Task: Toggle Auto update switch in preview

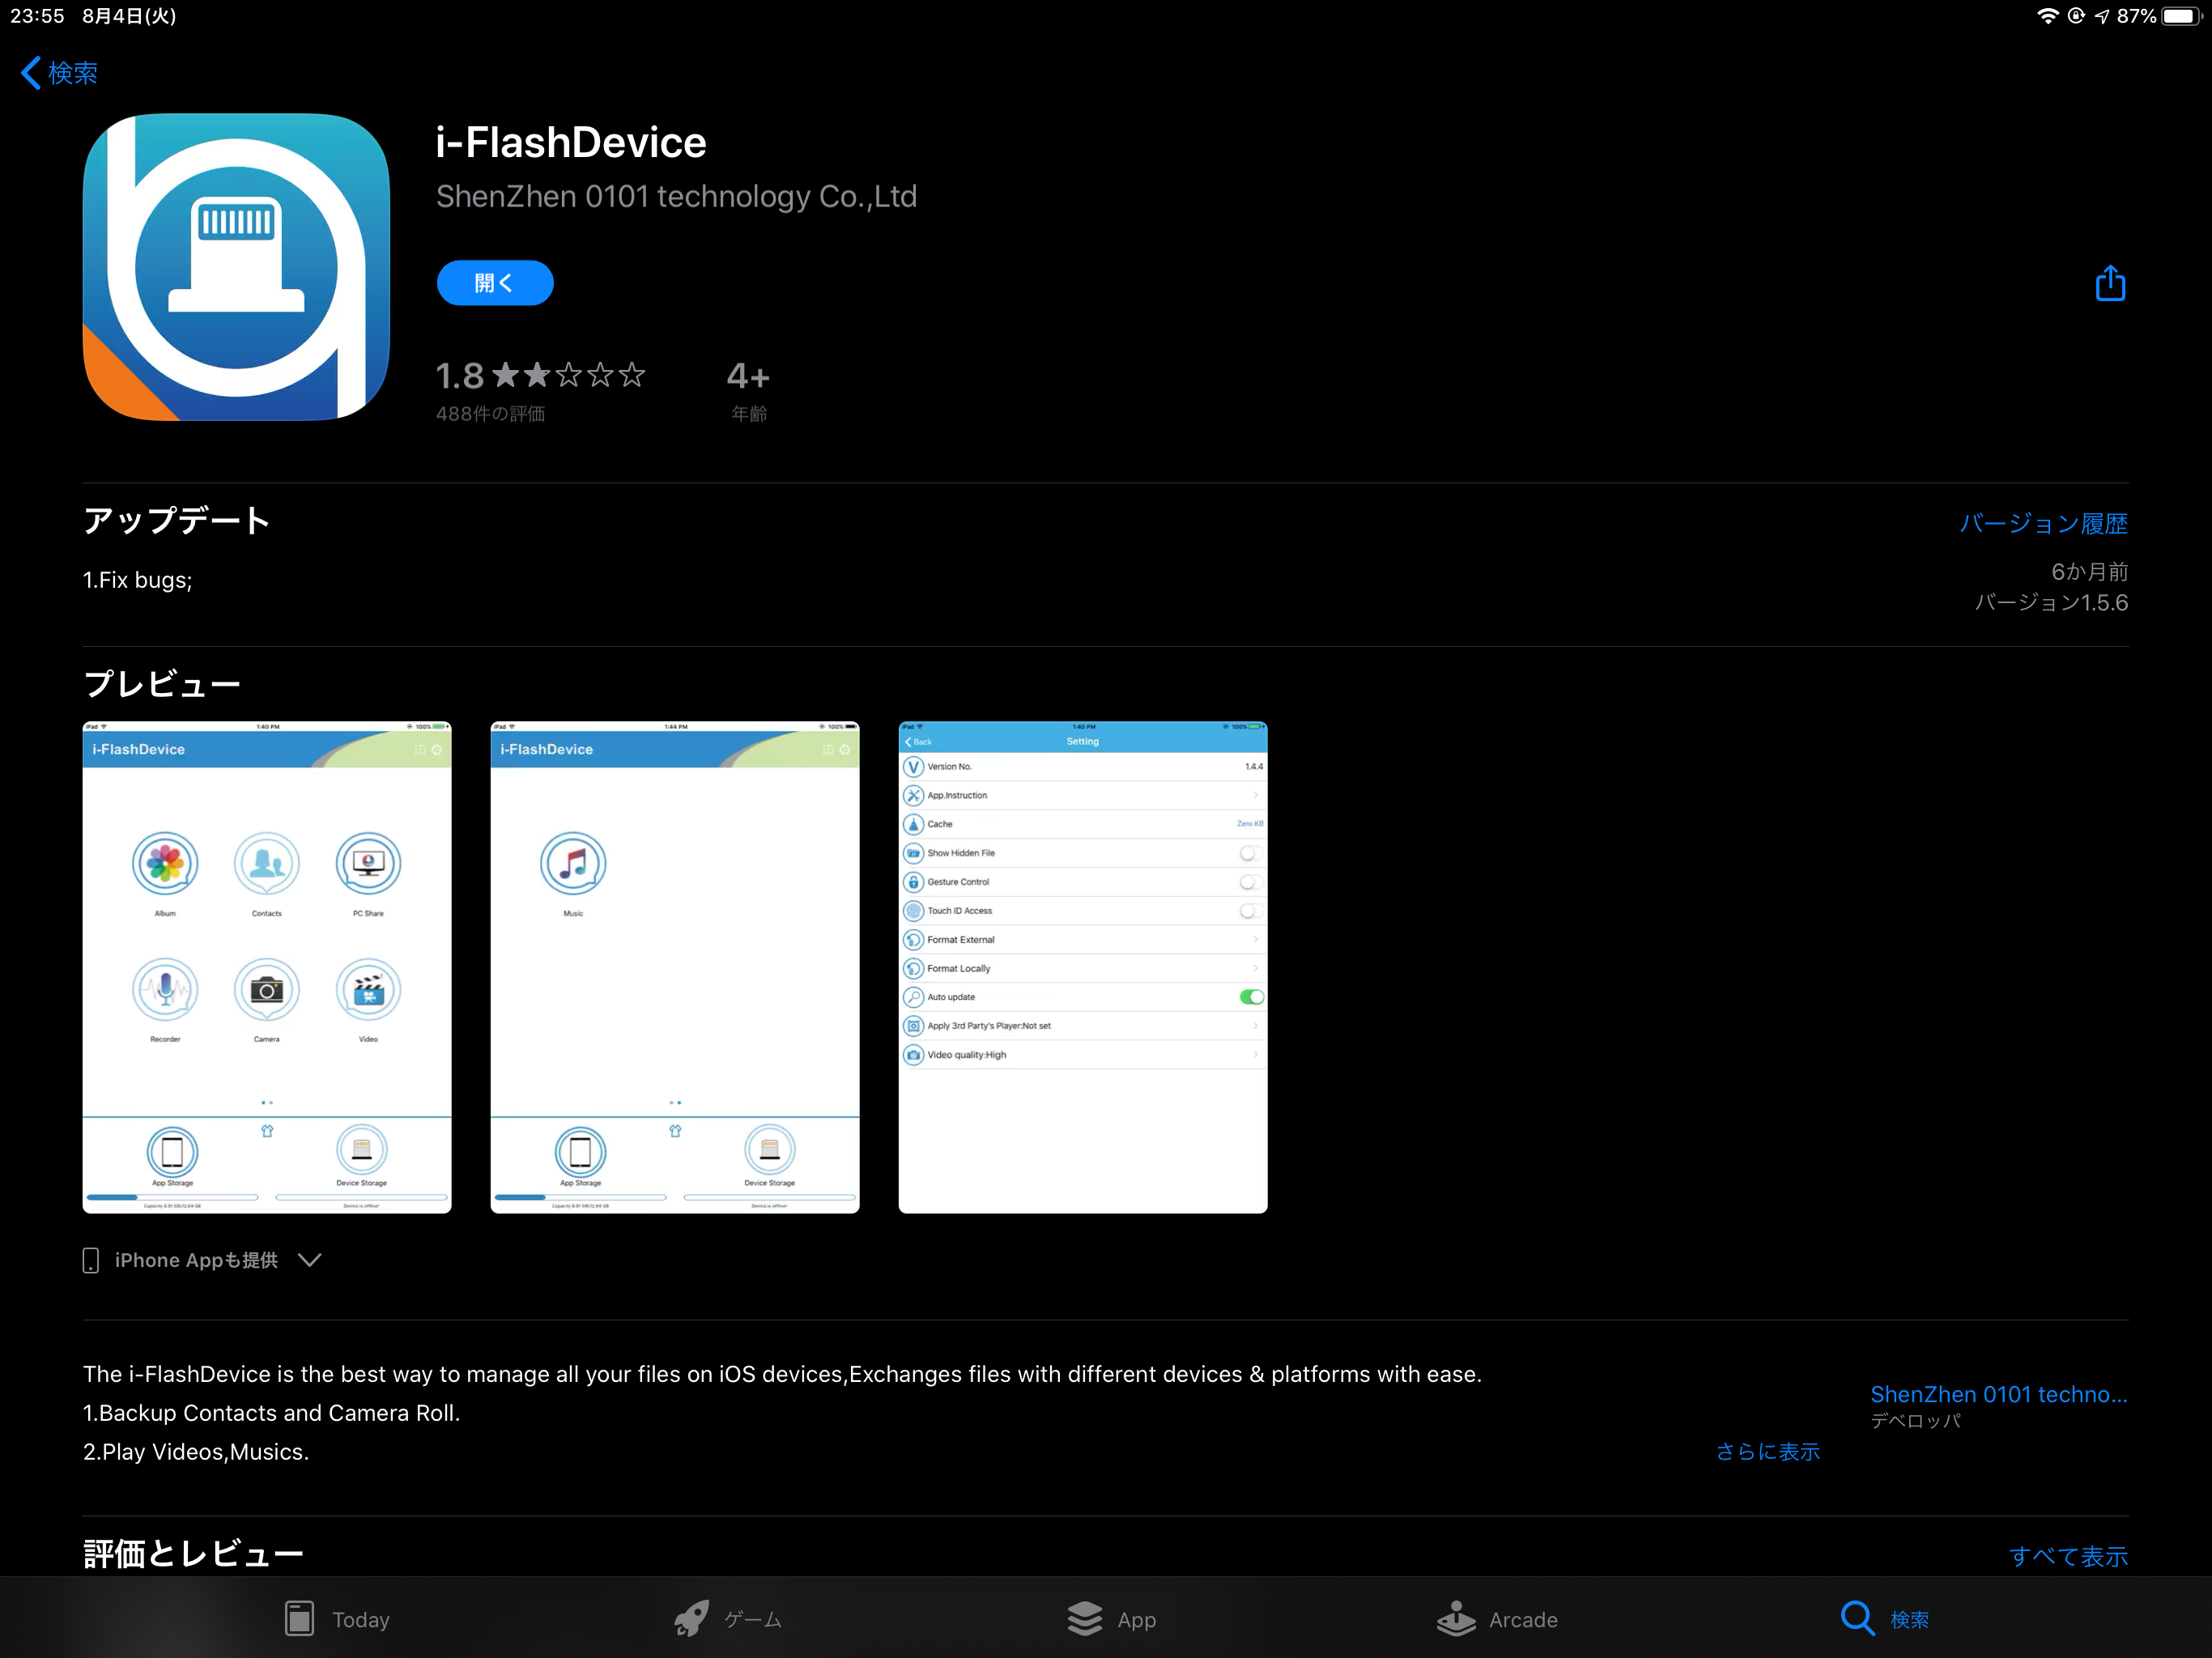Action: 1251,997
